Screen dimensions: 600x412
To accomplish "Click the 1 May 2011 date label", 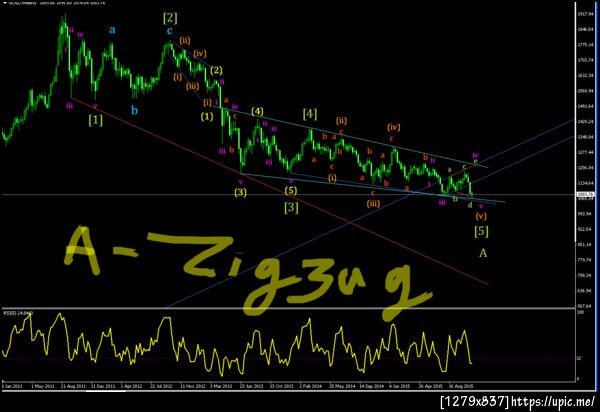I will pos(43,386).
